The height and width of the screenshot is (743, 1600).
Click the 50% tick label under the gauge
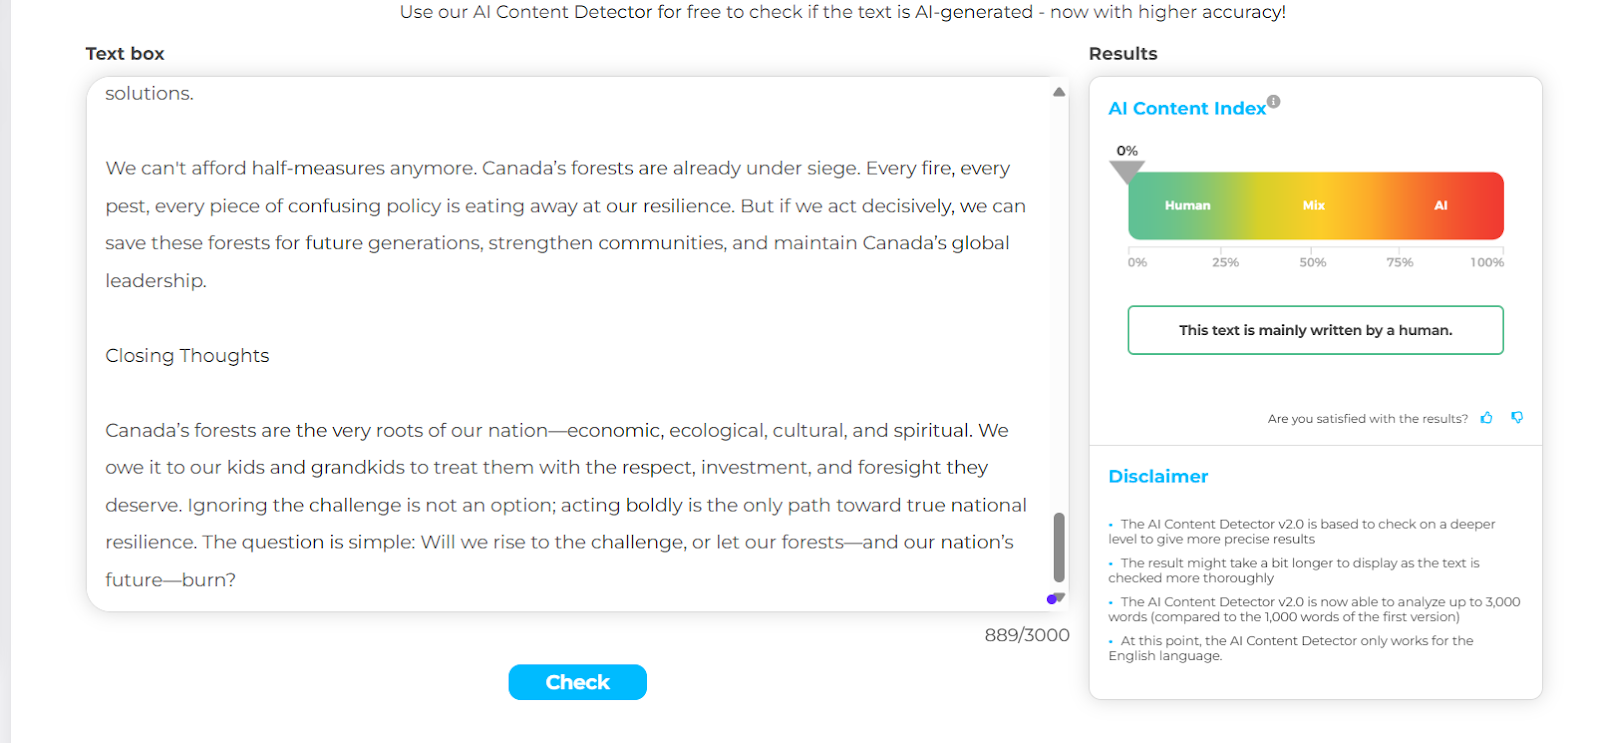click(x=1312, y=263)
